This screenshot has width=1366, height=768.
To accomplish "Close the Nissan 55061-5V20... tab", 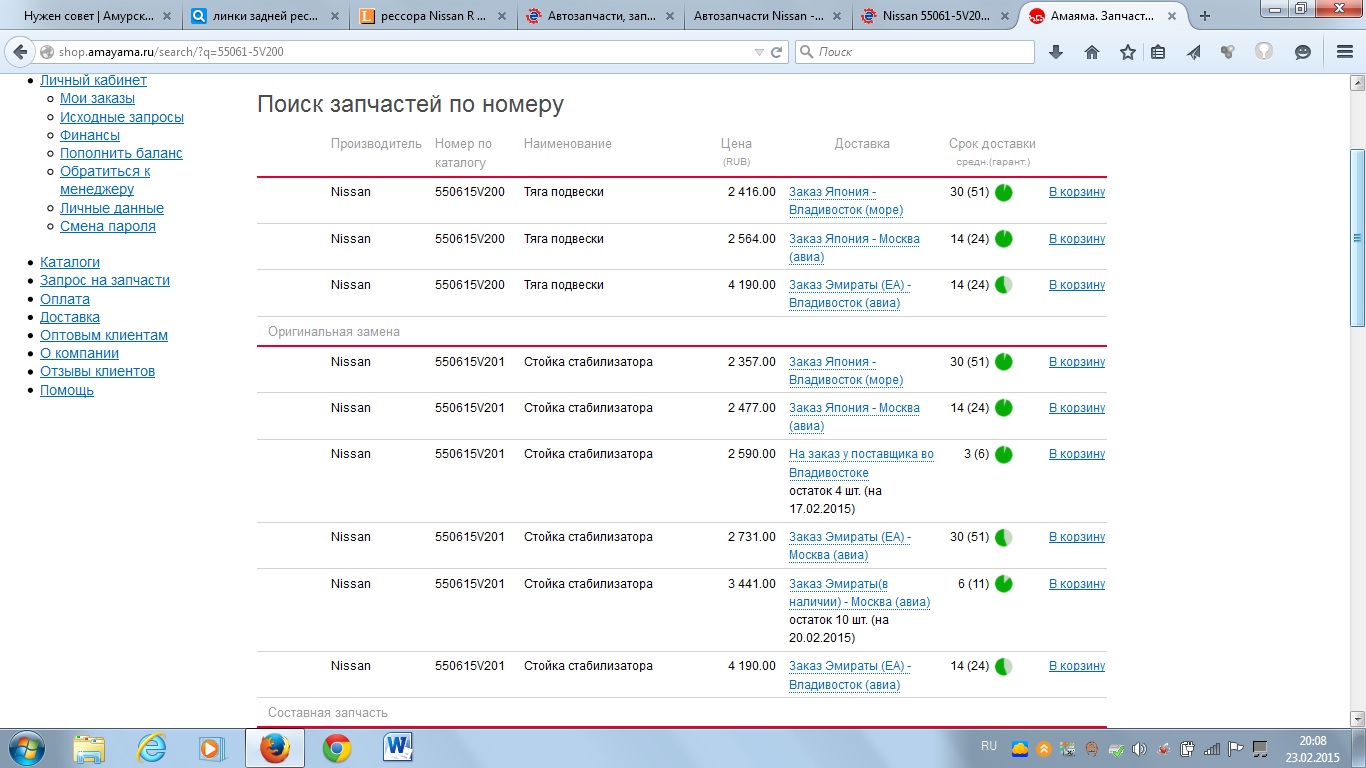I will click(1004, 16).
